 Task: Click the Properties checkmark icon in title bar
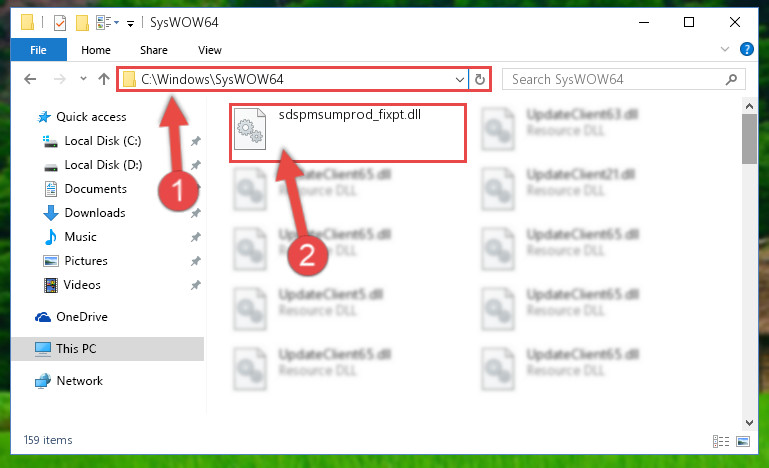(x=60, y=23)
